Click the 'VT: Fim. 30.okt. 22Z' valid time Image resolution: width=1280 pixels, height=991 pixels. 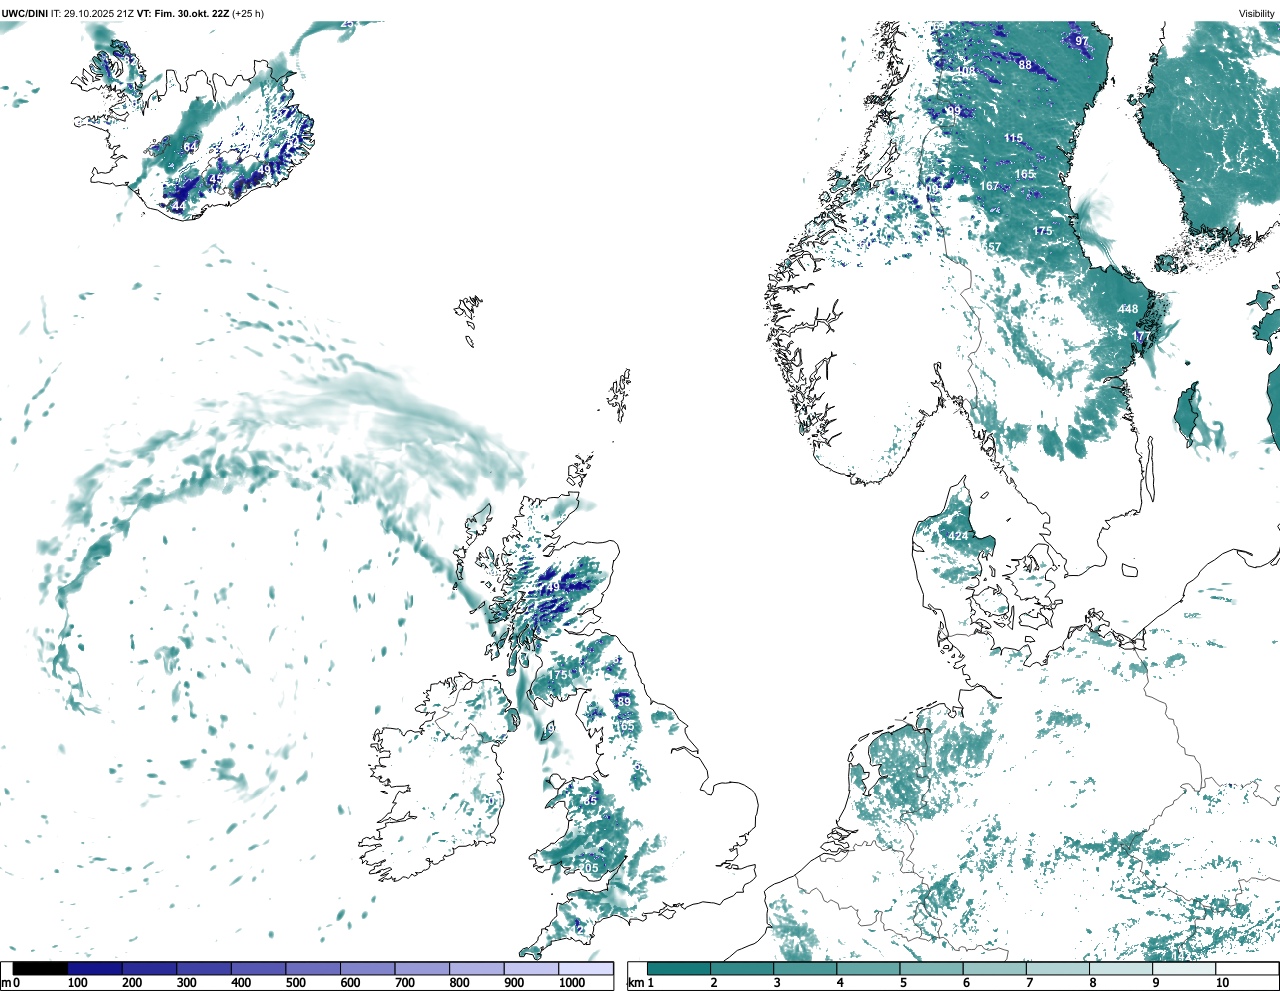[x=183, y=13]
